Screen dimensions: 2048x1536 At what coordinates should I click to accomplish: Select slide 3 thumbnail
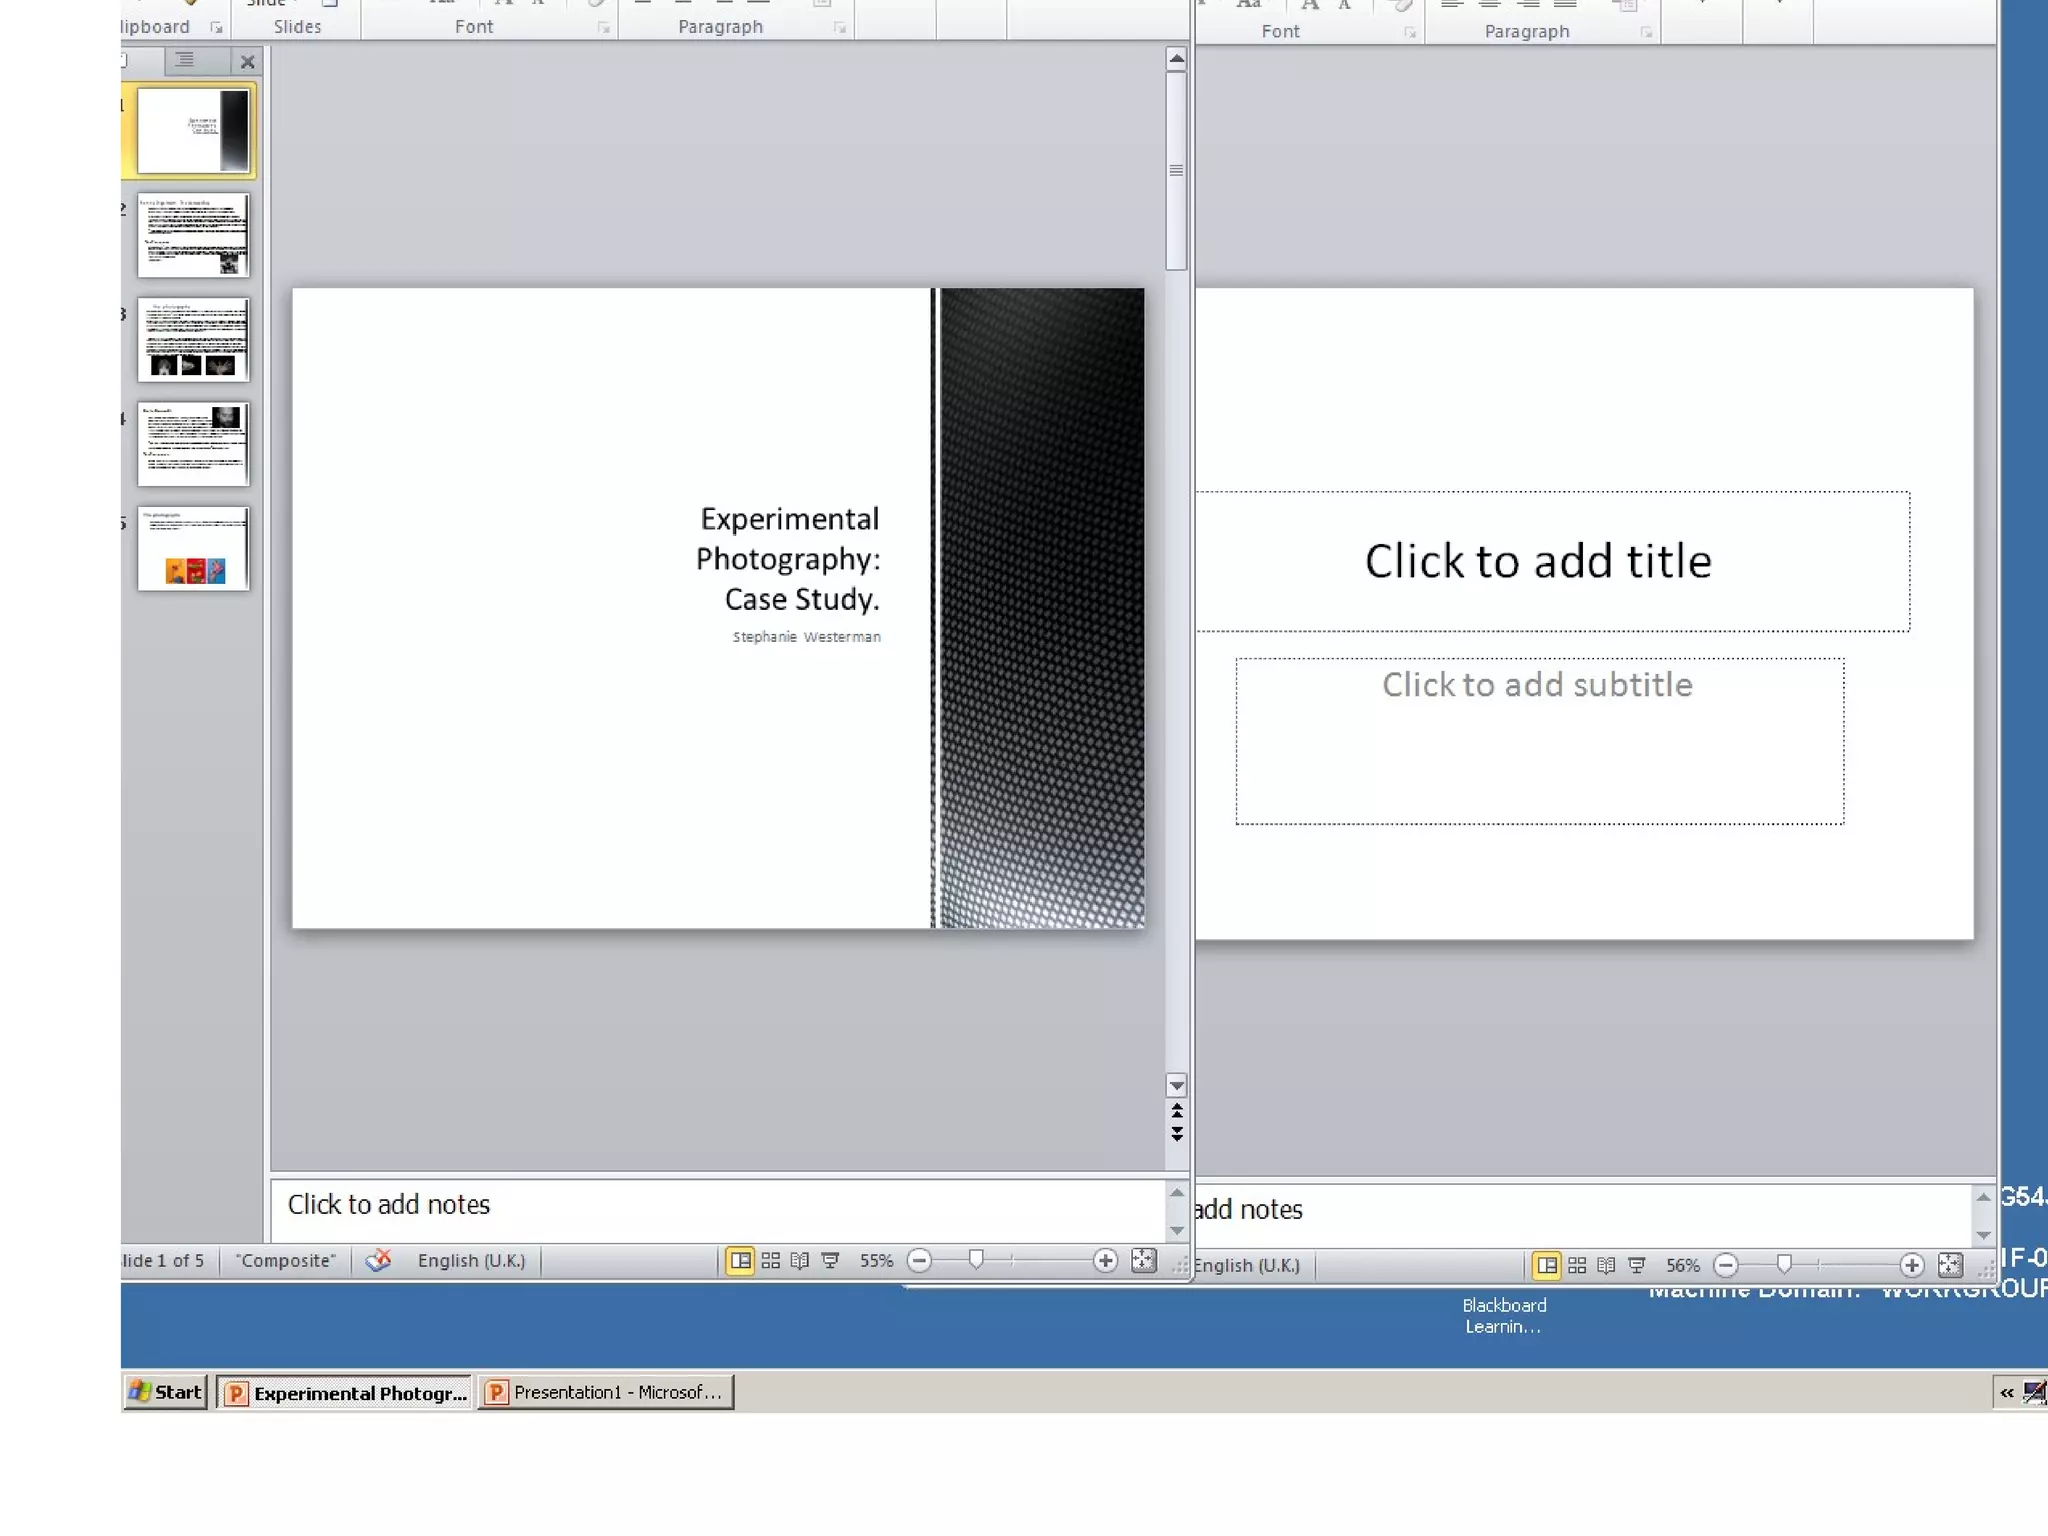coord(193,340)
